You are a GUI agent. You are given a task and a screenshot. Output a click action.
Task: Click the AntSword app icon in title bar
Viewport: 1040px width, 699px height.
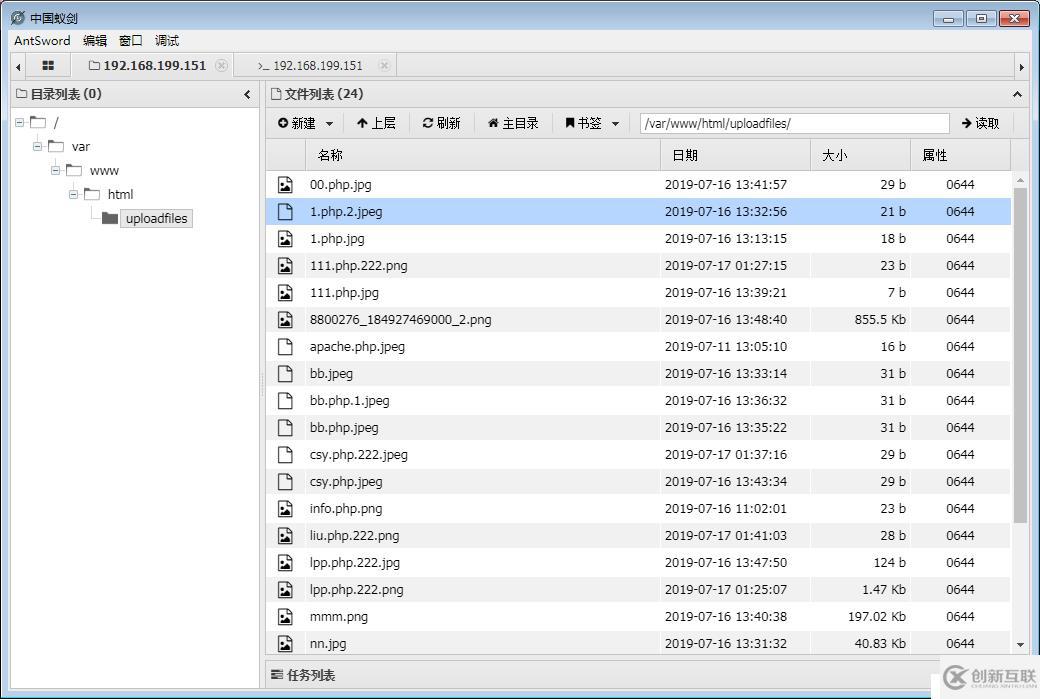(x=18, y=18)
